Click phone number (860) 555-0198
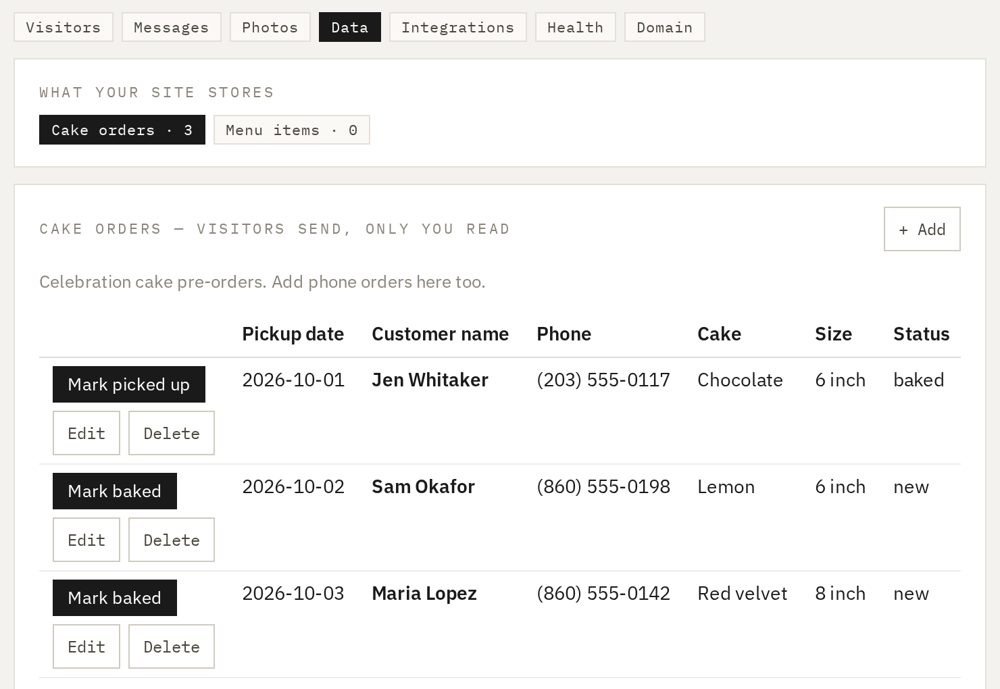Image resolution: width=1000 pixels, height=689 pixels. tap(603, 487)
